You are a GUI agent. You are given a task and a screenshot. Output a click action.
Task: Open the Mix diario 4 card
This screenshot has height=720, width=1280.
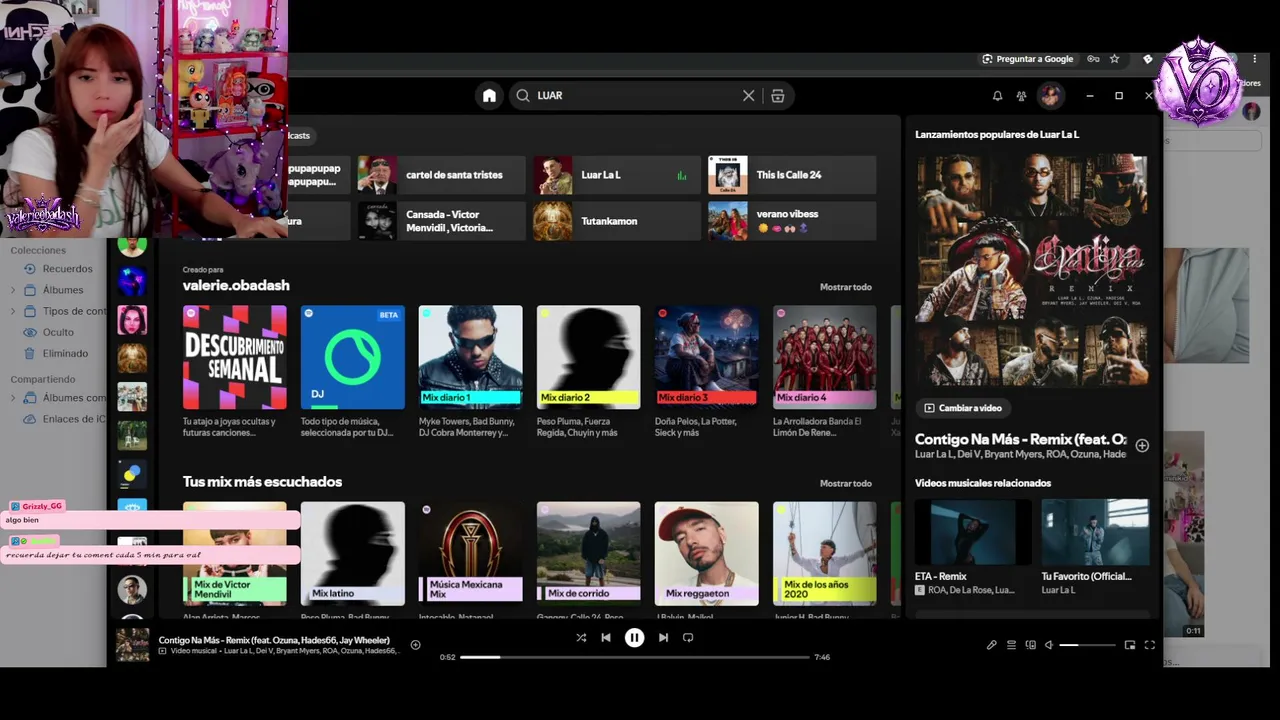tap(825, 372)
